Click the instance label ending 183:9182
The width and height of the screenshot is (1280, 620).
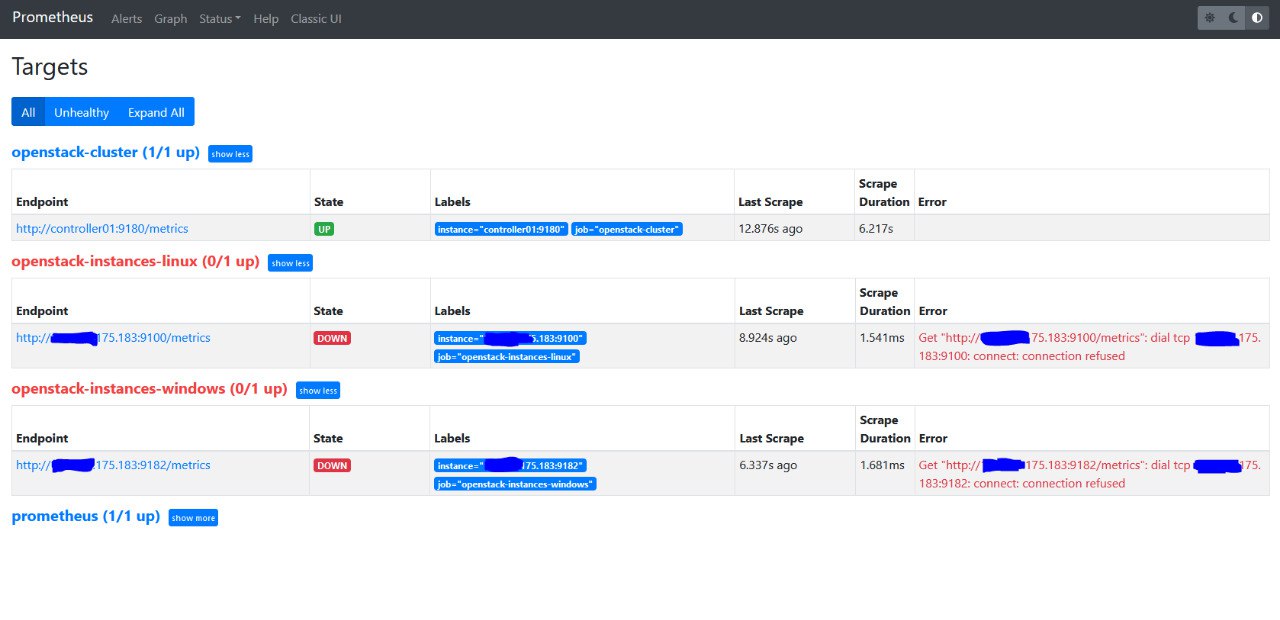coord(510,465)
